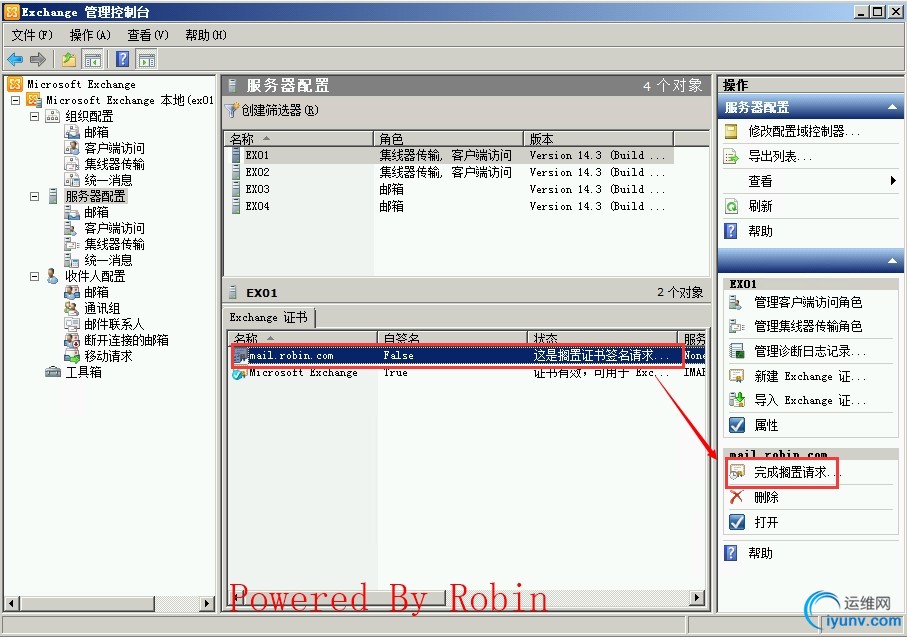Collapse the 服务器配置 actions section

pyautogui.click(x=893, y=107)
